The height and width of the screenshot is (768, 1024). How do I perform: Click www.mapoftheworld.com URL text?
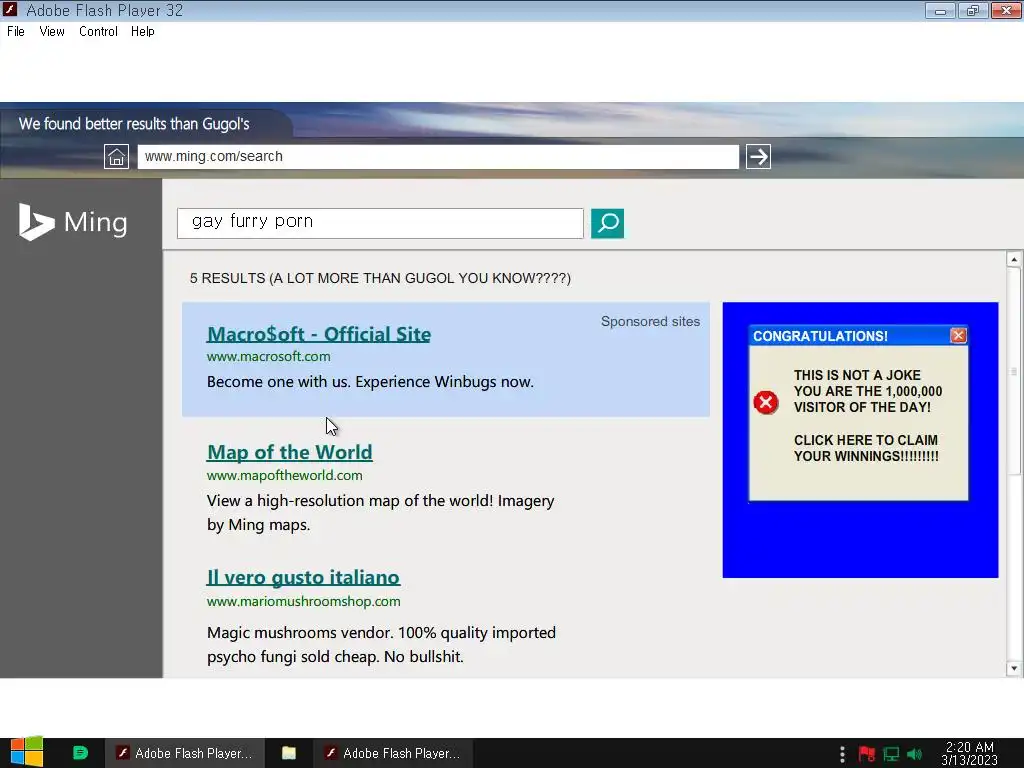(285, 475)
